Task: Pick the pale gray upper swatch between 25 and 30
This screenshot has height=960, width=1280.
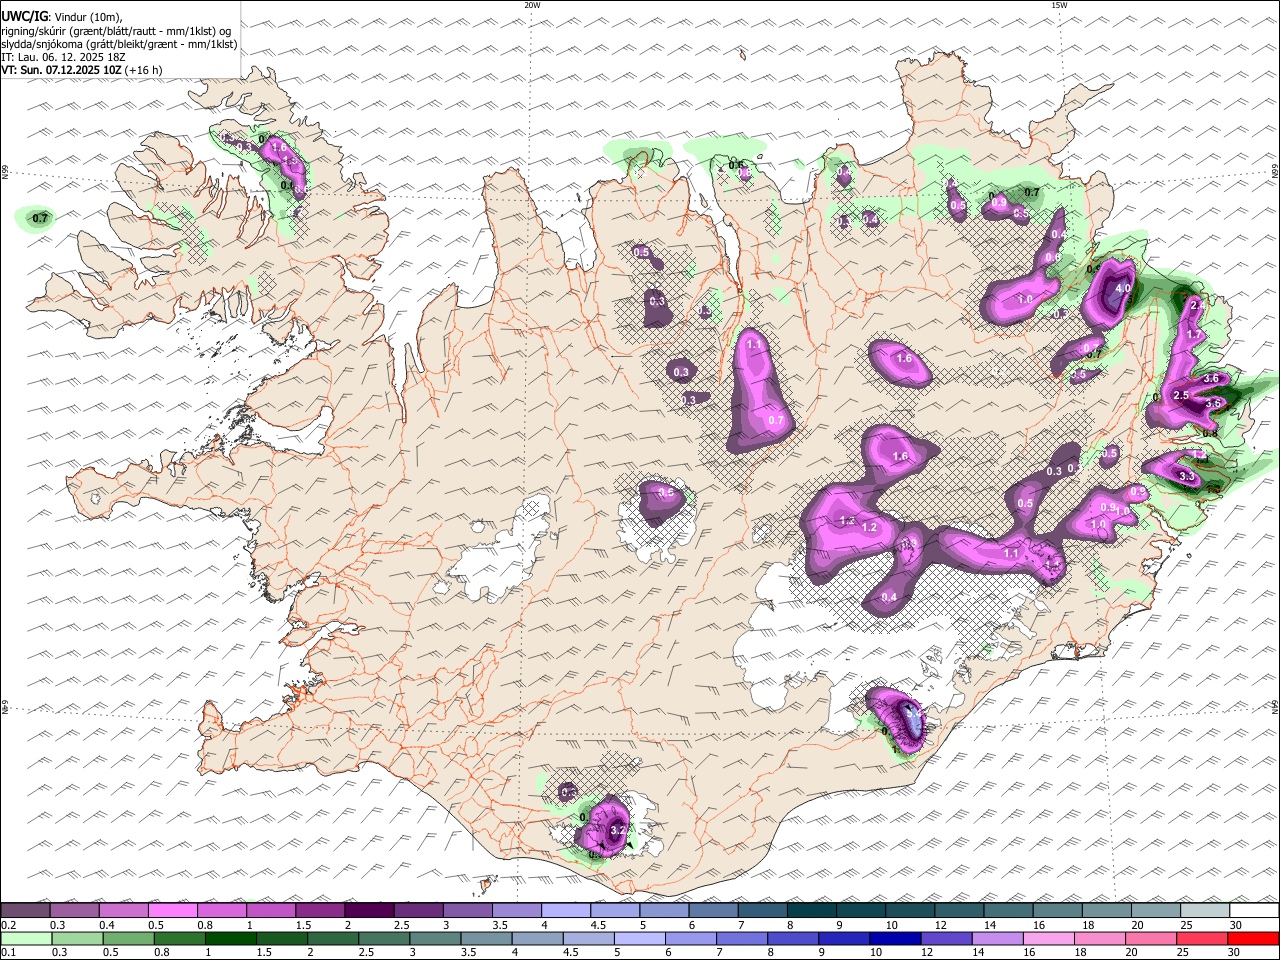Action: [1204, 910]
